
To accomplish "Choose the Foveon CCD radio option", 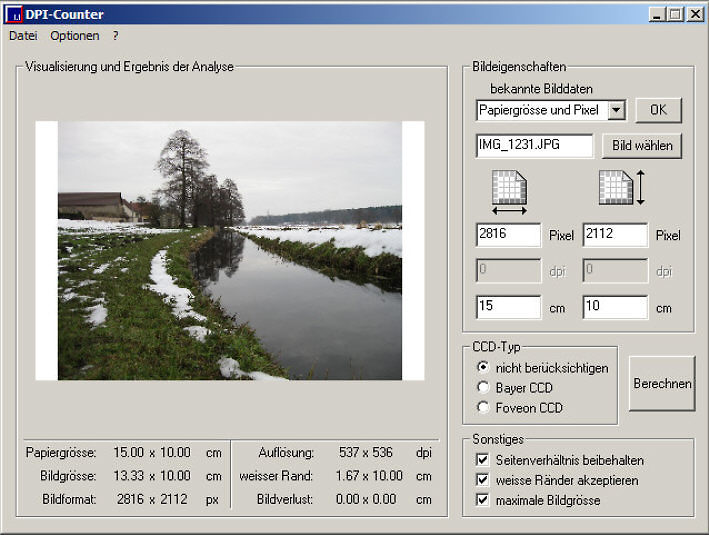I will (x=483, y=407).
